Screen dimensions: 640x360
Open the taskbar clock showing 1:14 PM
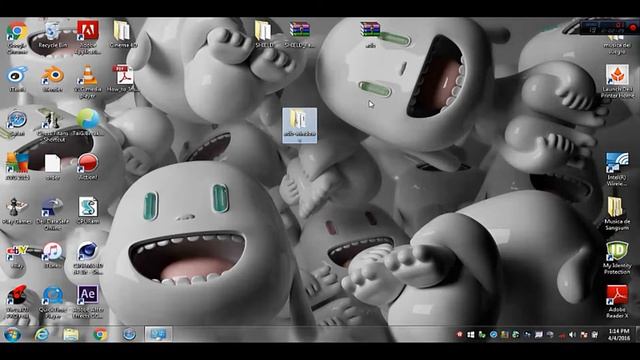[x=619, y=335]
